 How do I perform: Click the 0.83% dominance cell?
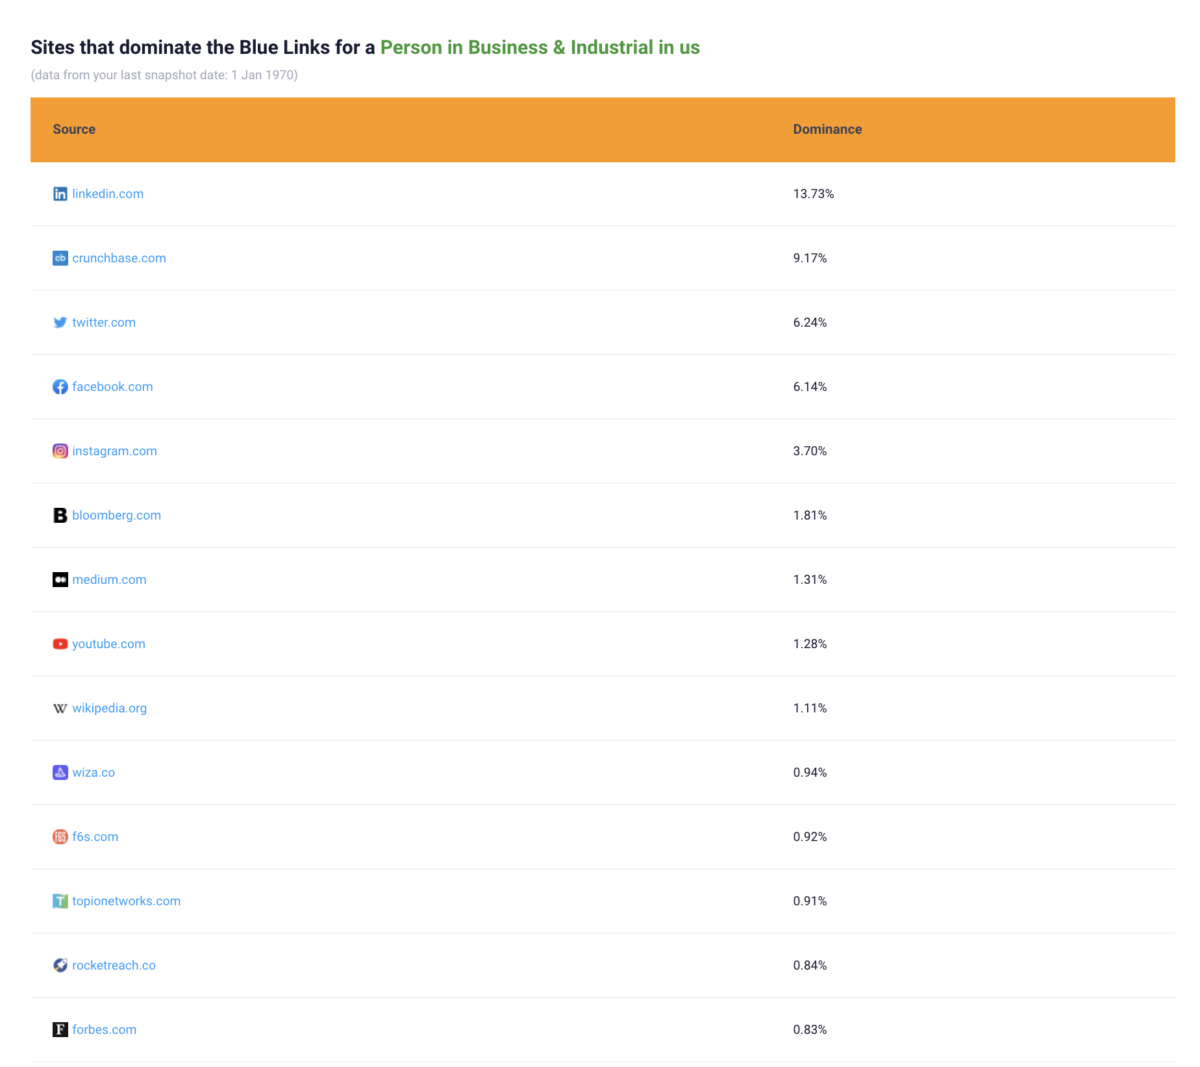click(x=810, y=1030)
